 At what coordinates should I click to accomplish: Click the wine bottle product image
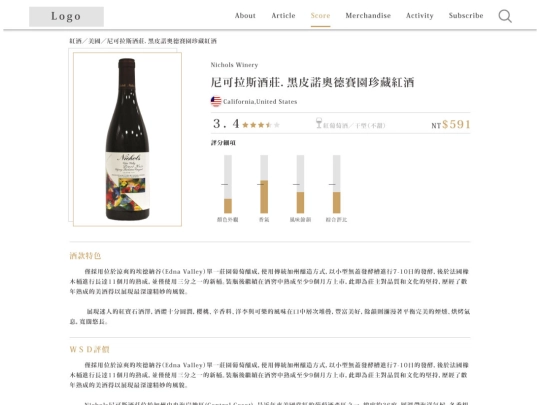(127, 139)
